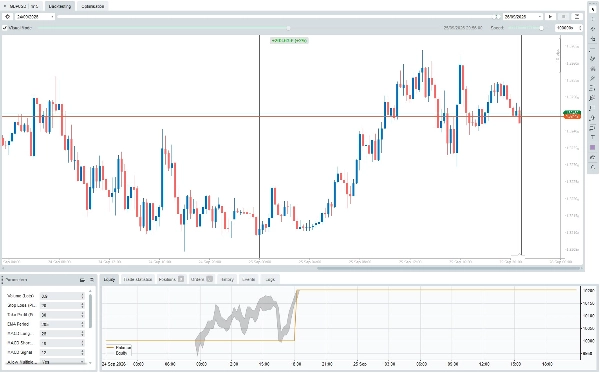Switch to the Backtesting tab
This screenshot has height=373, width=600.
(x=60, y=6)
